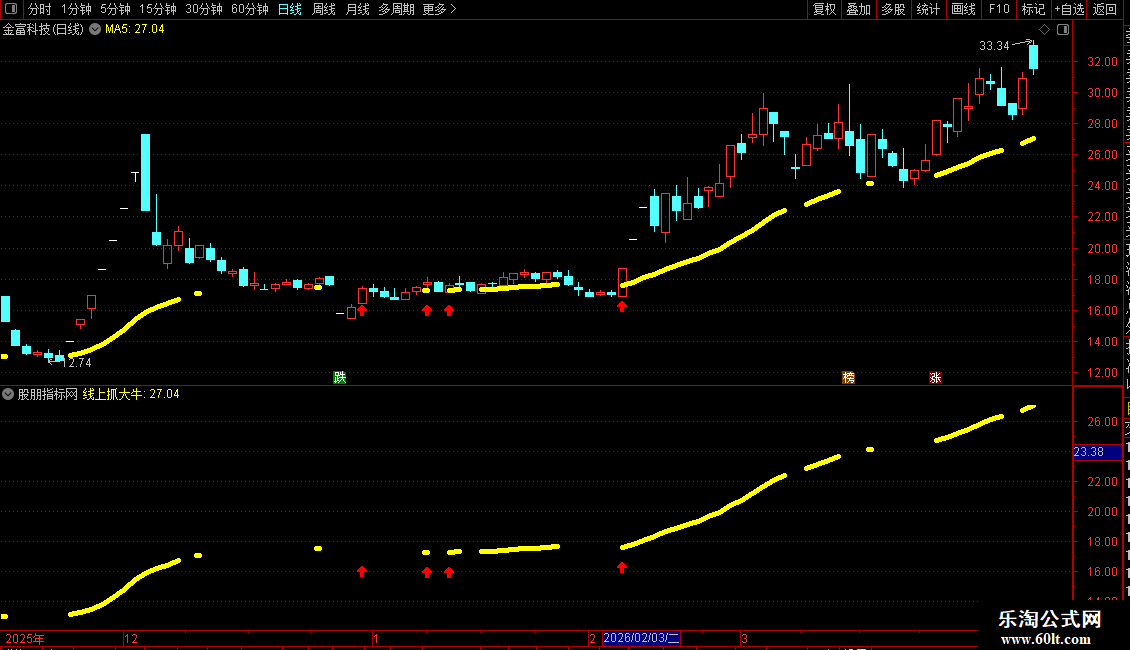Screen dimensions: 1130x650
Task: Click the 股朋指标网 indicator name
Action: (48, 394)
